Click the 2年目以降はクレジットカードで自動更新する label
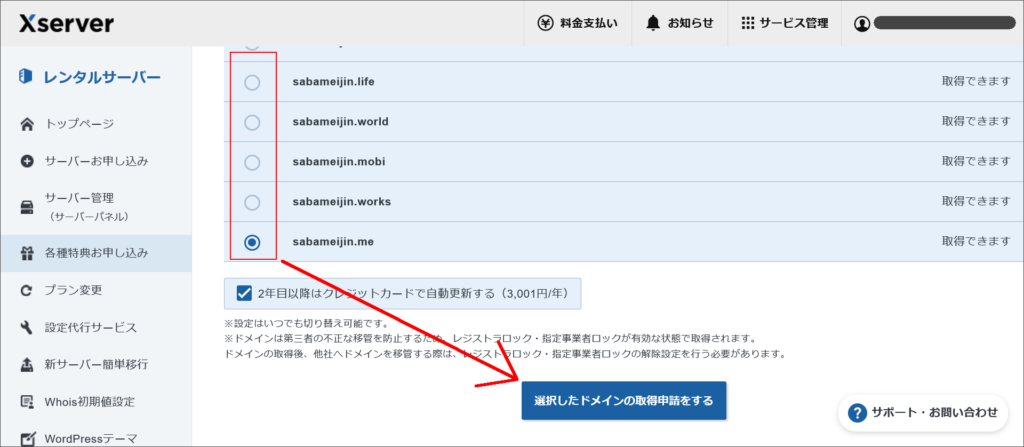Image resolution: width=1024 pixels, height=447 pixels. [x=414, y=293]
